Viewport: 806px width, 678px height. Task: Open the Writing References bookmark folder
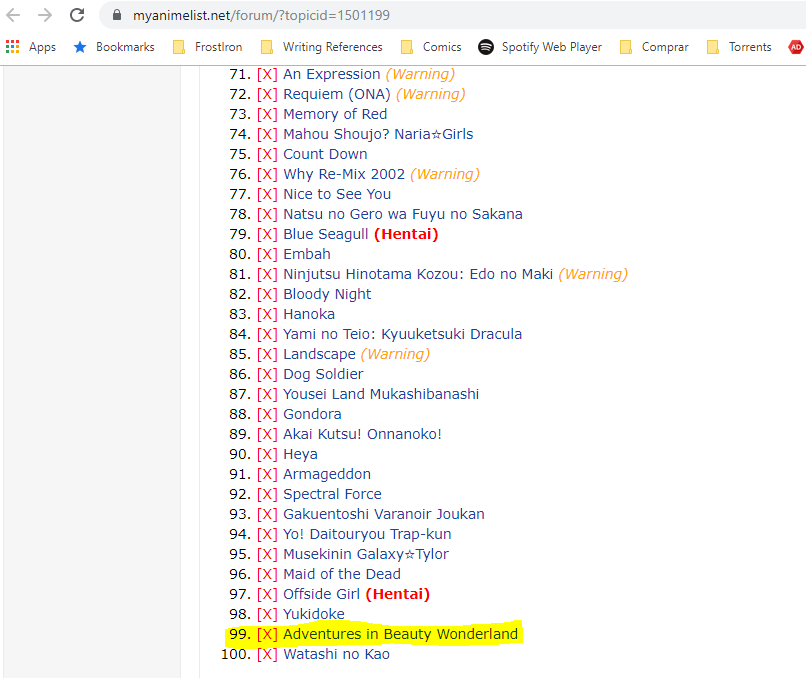(x=322, y=47)
